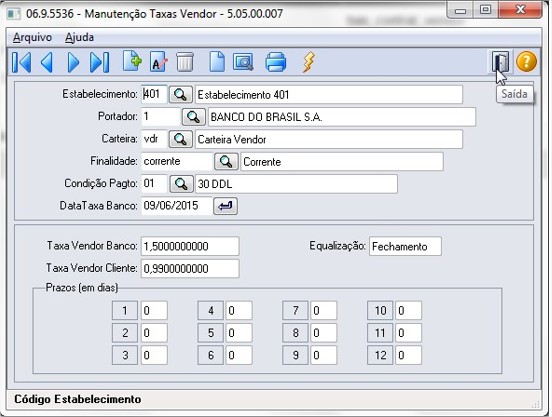The image size is (552, 417).
Task: Click the Equalização field Fechamento
Action: [x=405, y=246]
